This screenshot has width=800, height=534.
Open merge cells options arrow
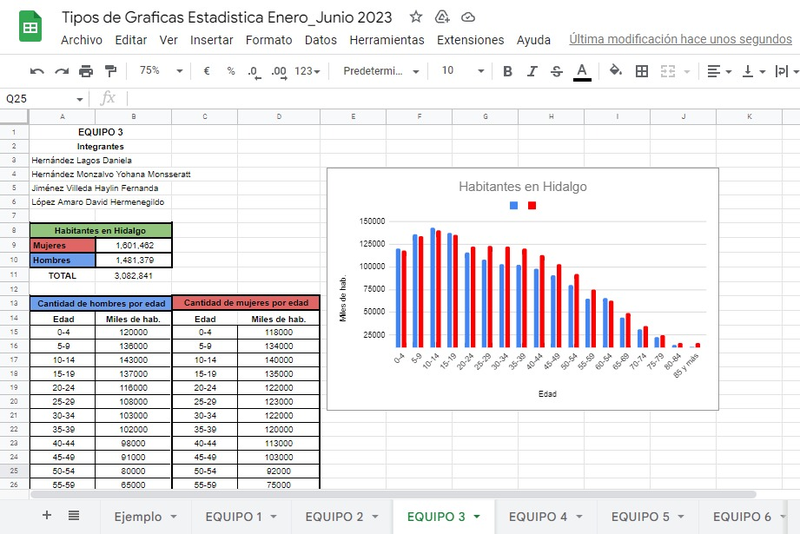[687, 71]
